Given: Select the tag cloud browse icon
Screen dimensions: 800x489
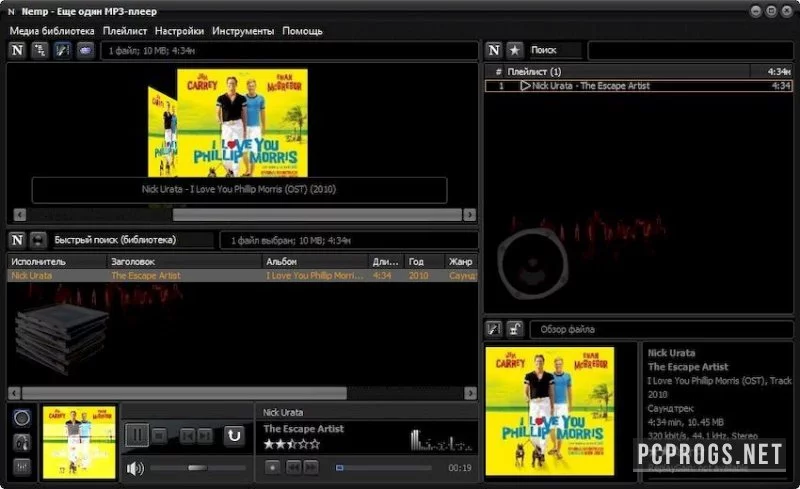Looking at the screenshot, I should (x=85, y=50).
